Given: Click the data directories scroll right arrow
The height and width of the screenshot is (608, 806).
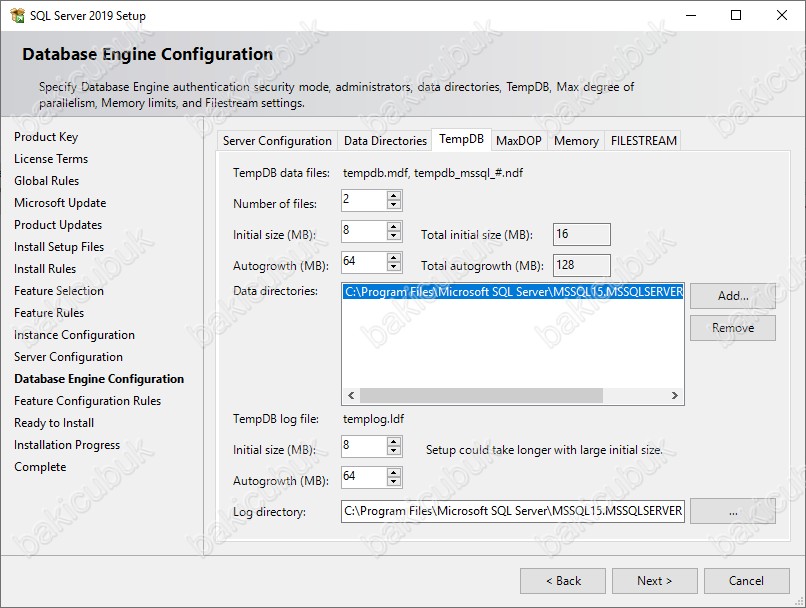Looking at the screenshot, I should [674, 396].
